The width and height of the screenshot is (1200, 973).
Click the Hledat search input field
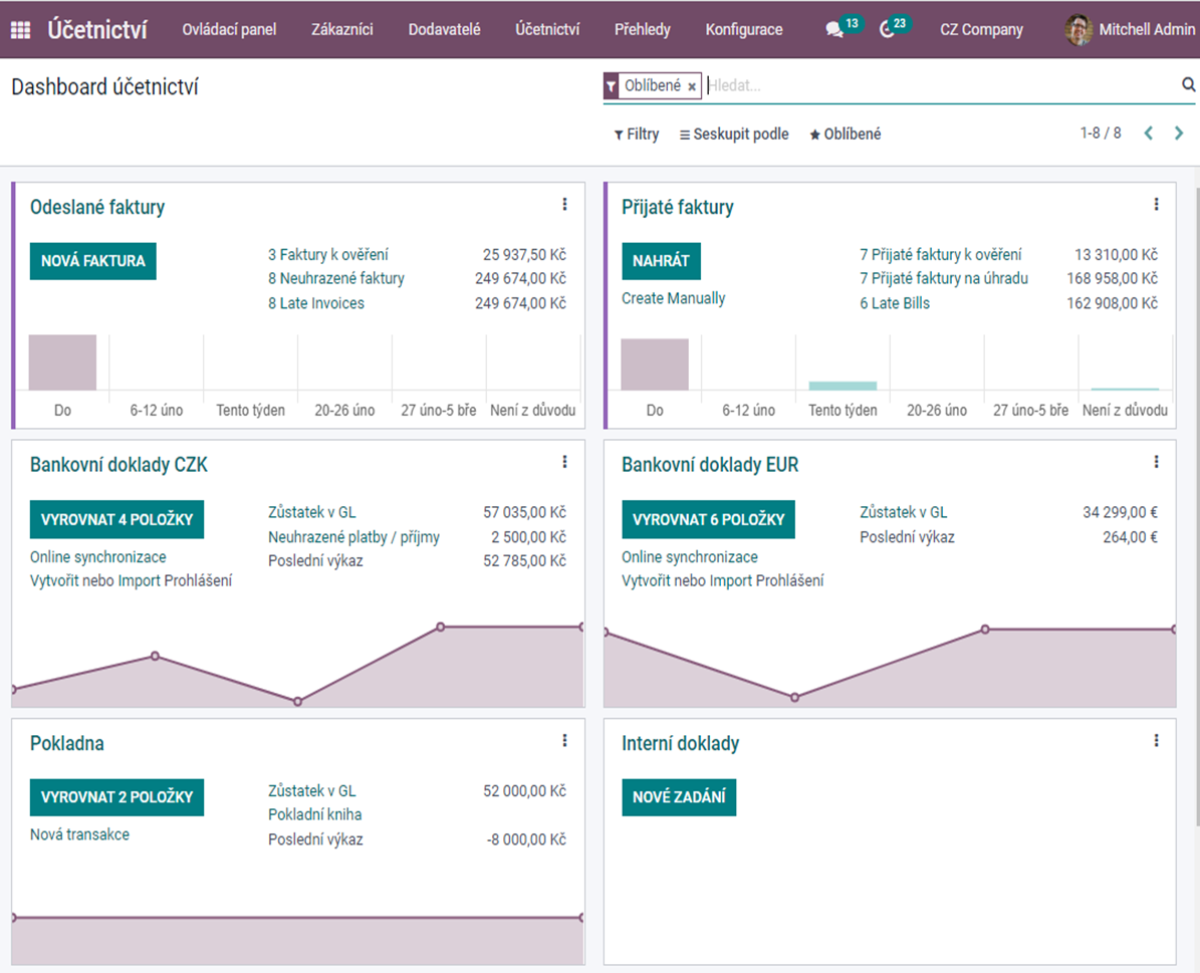pyautogui.click(x=940, y=86)
